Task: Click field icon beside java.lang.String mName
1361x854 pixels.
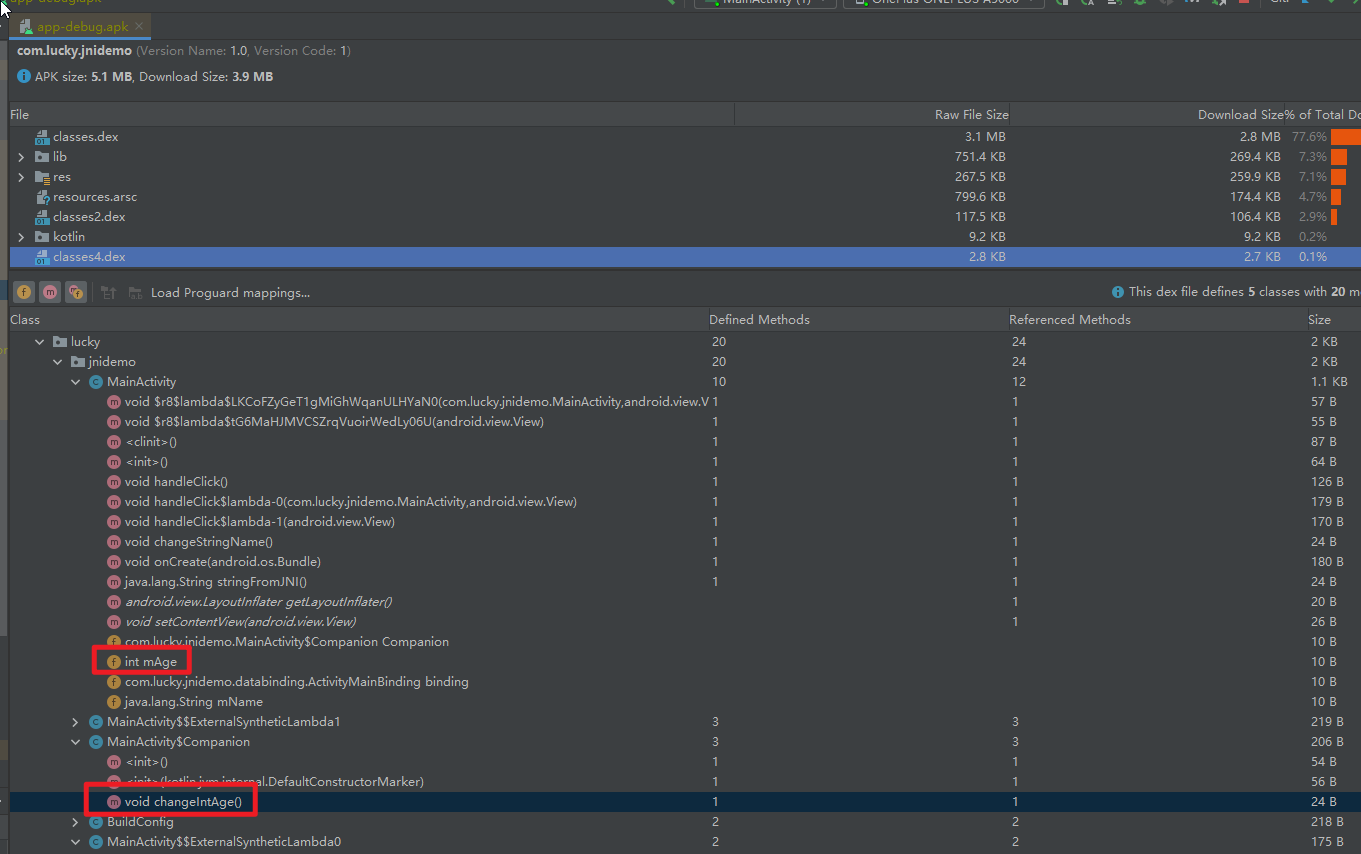Action: (114, 702)
